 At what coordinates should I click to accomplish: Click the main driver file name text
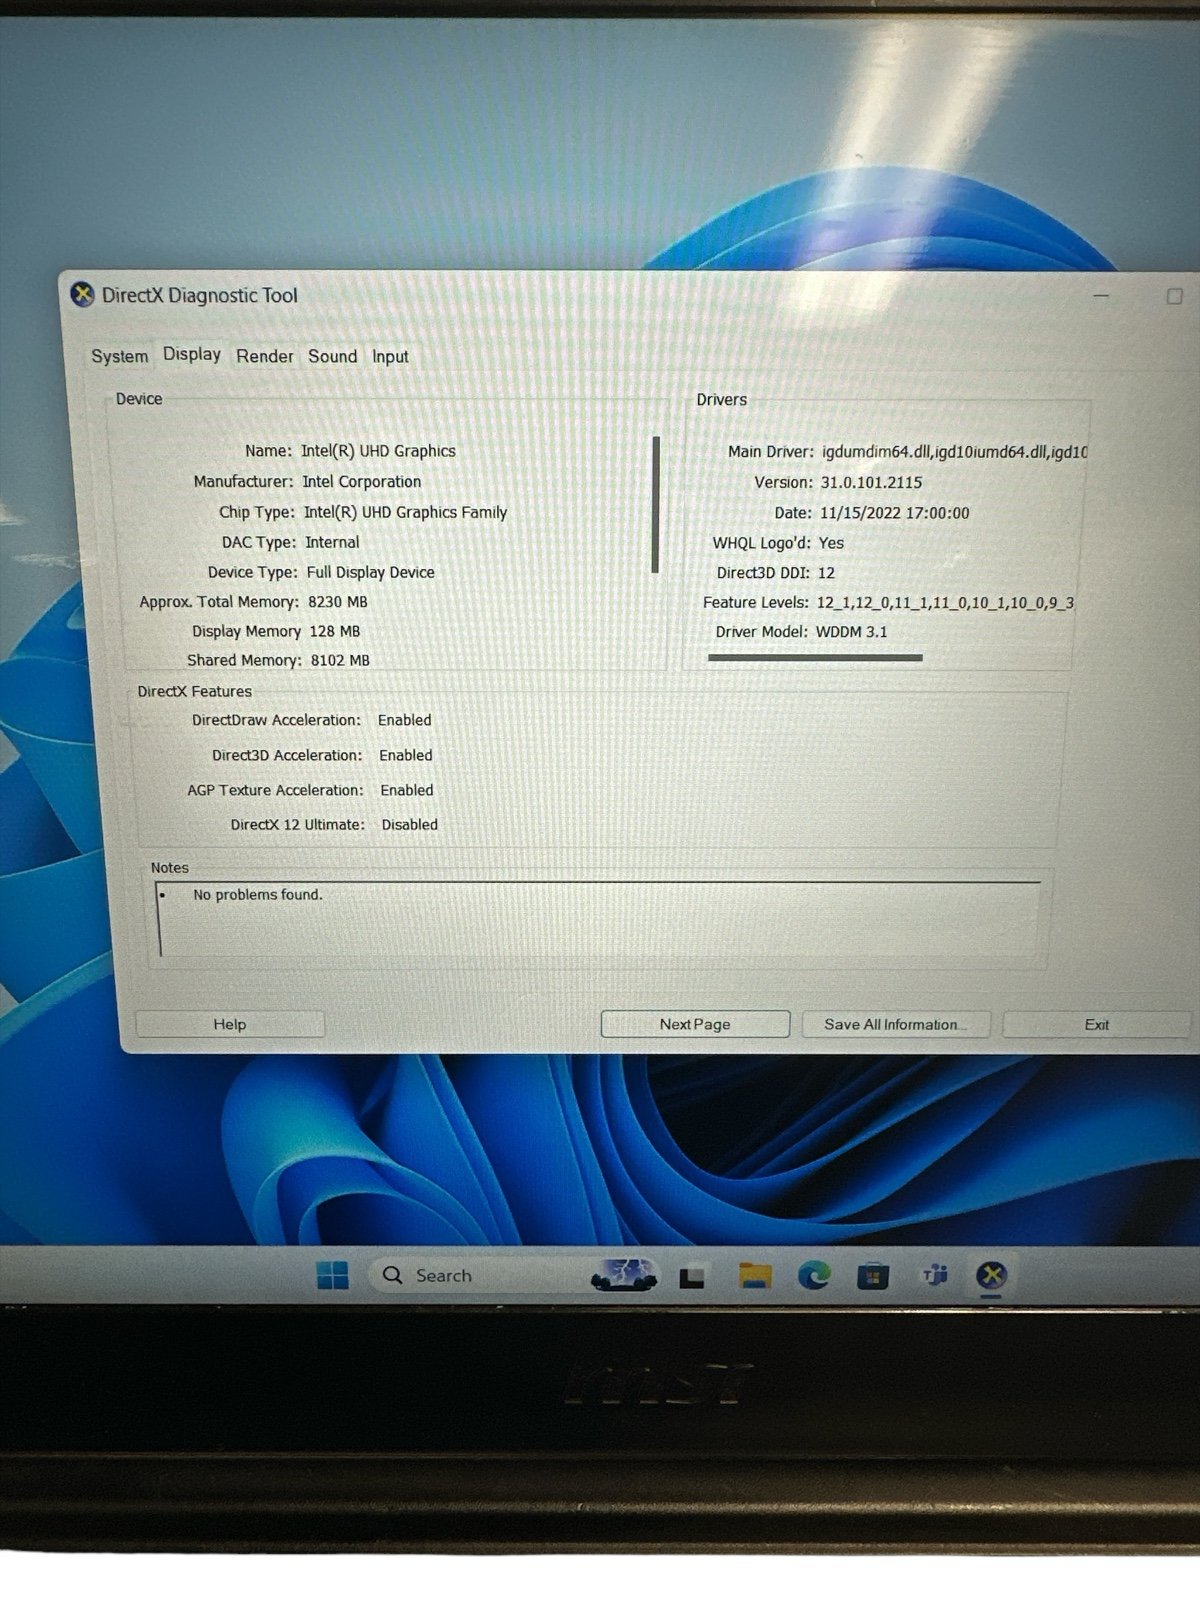point(954,452)
